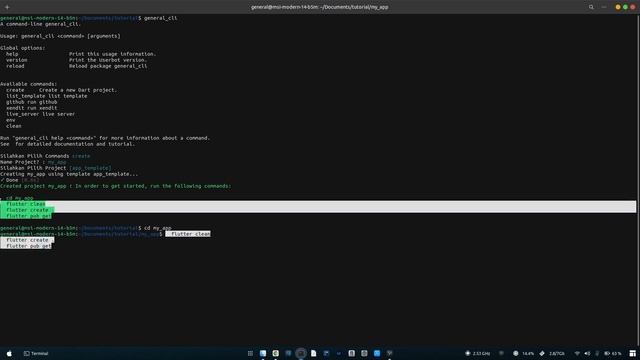Click the green 'Created project my_app' message

coord(116,186)
